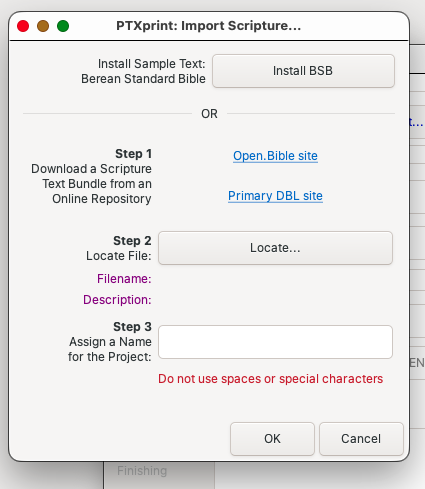Click the 'Step 3' heading
The width and height of the screenshot is (425, 489).
(132, 327)
